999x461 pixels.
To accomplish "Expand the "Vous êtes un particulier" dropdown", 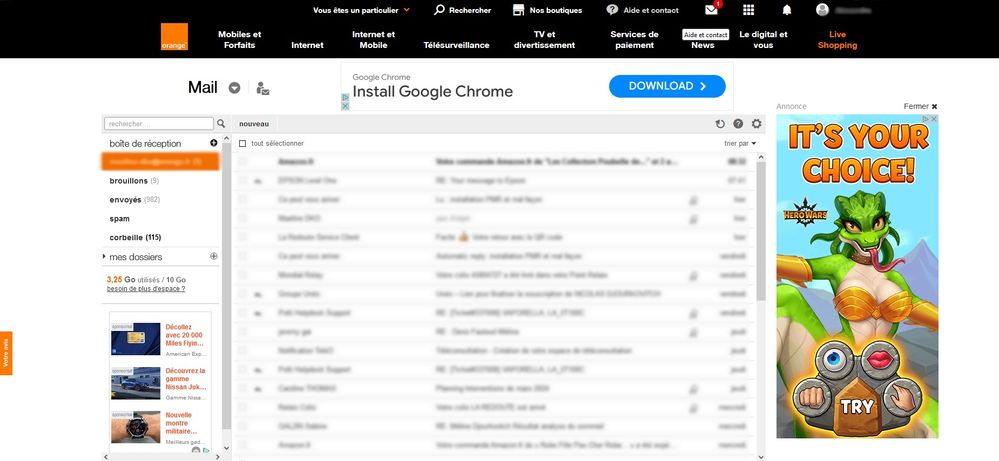I will 361,10.
